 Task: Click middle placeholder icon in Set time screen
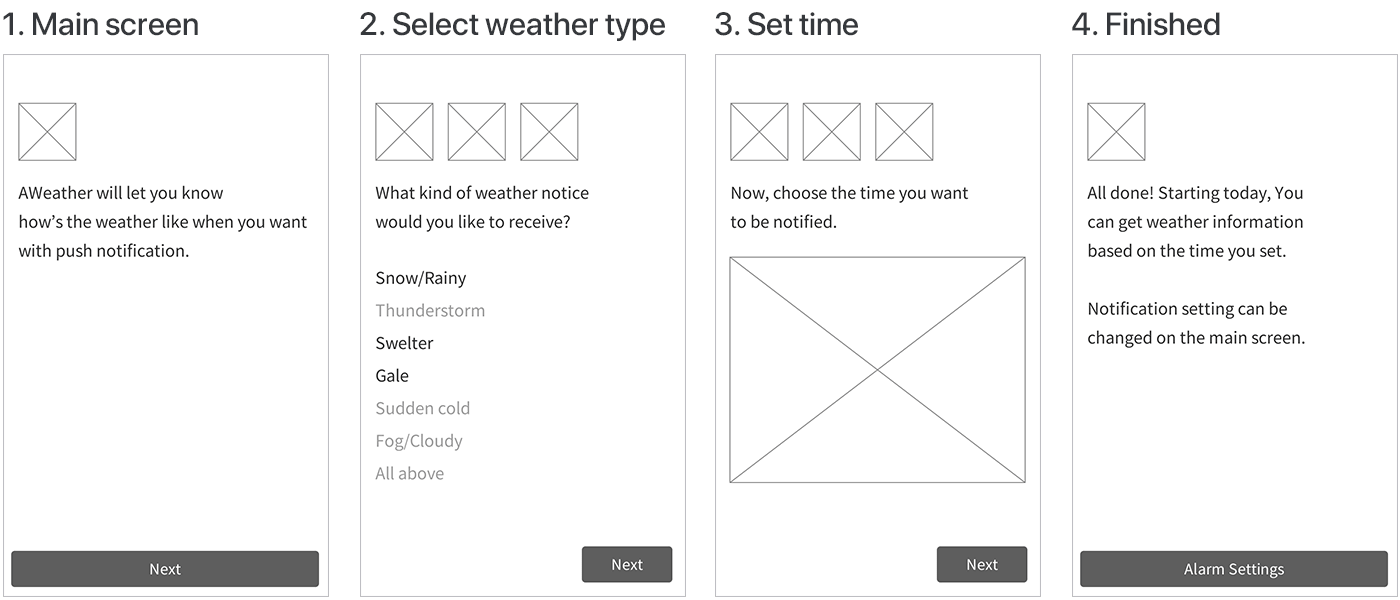coord(831,132)
